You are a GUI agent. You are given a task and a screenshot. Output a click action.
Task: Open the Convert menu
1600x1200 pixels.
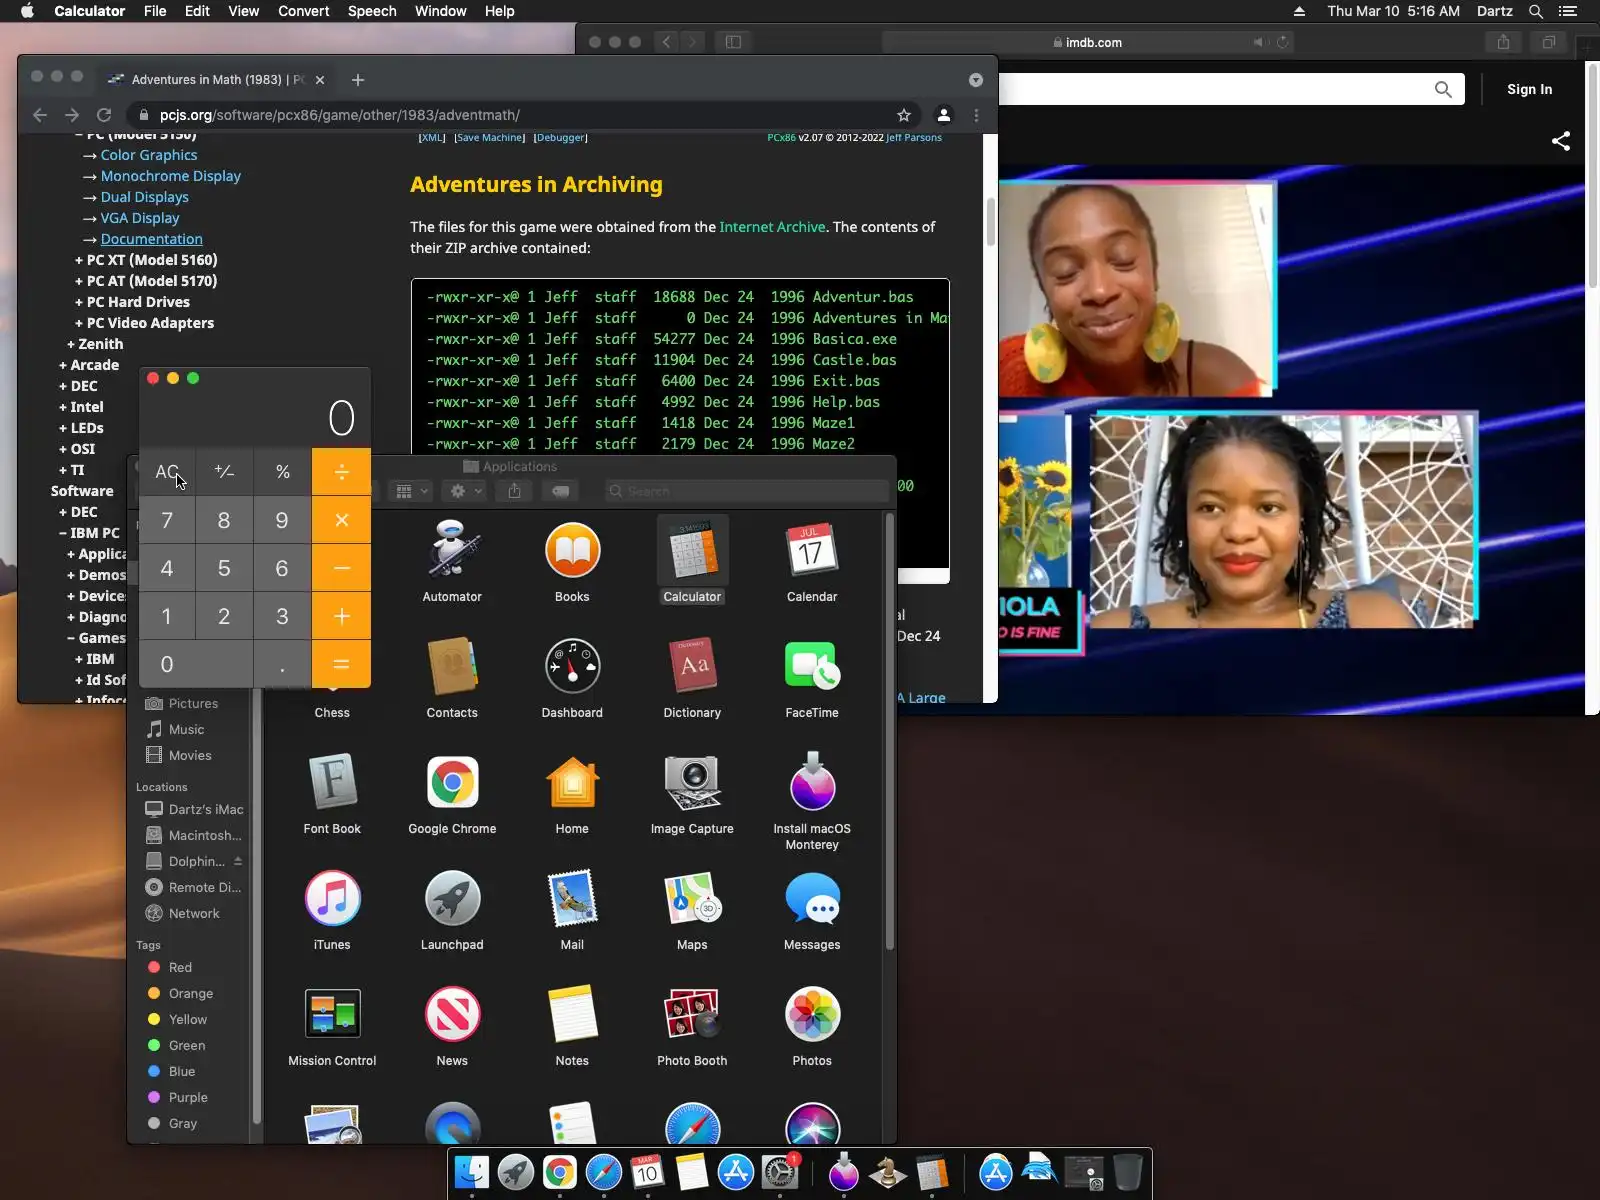pos(304,11)
